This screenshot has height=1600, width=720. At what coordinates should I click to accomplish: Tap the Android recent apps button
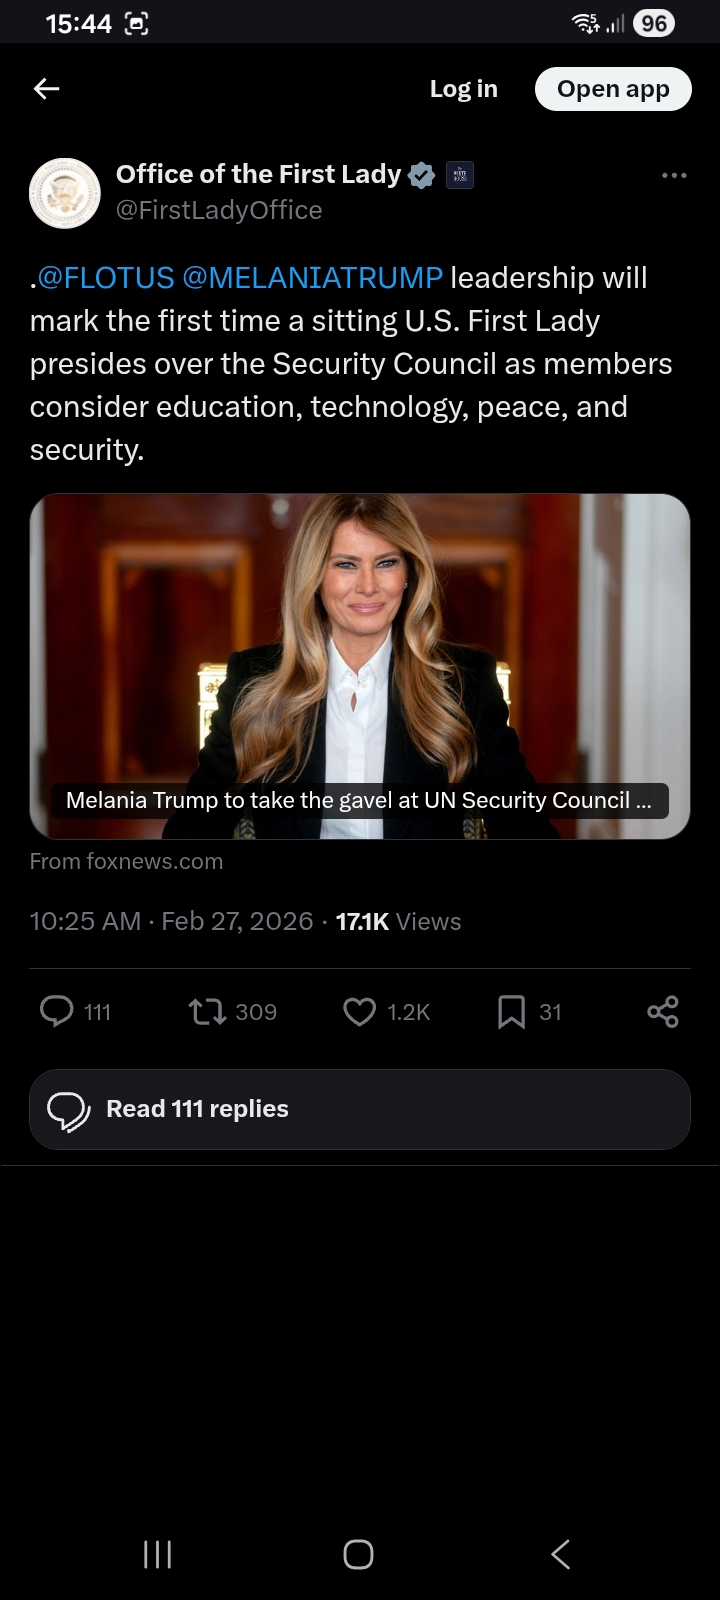pyautogui.click(x=158, y=1554)
